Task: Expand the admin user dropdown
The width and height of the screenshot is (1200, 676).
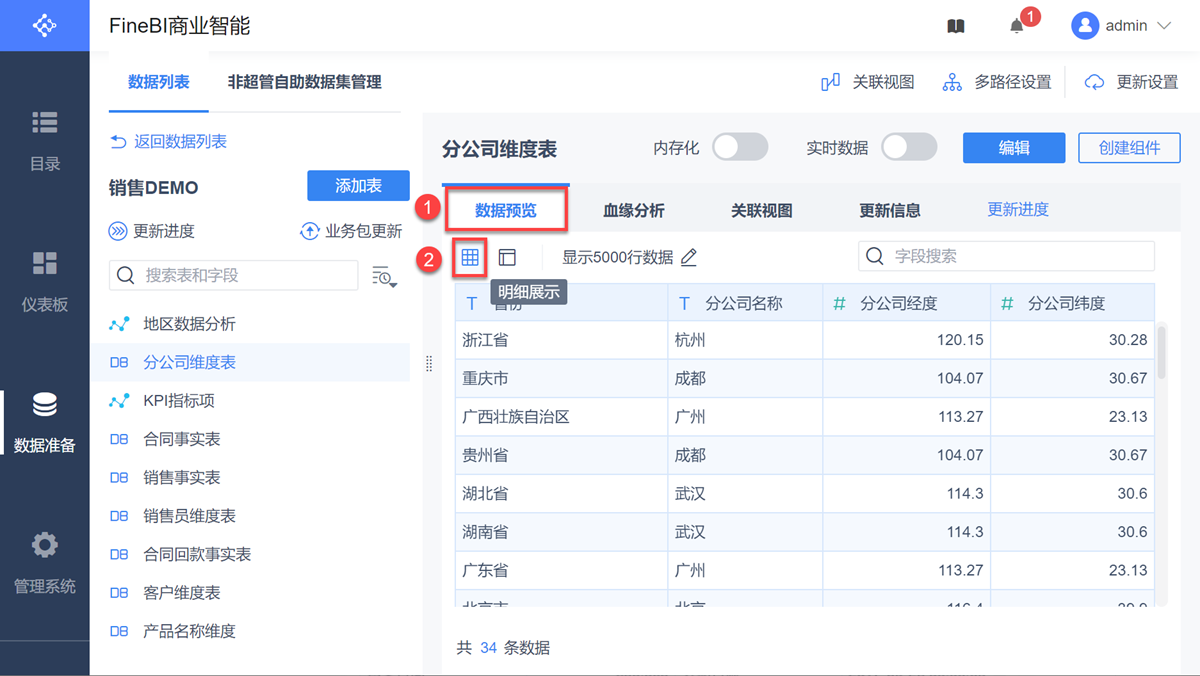Action: tap(1163, 26)
